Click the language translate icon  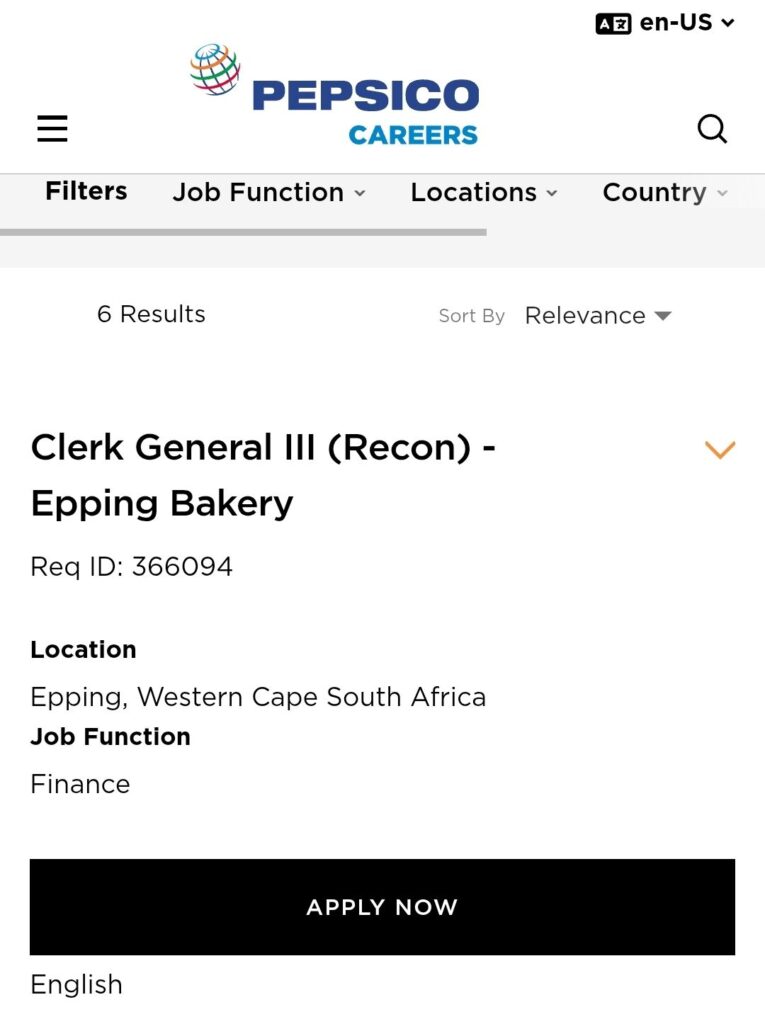tap(613, 24)
